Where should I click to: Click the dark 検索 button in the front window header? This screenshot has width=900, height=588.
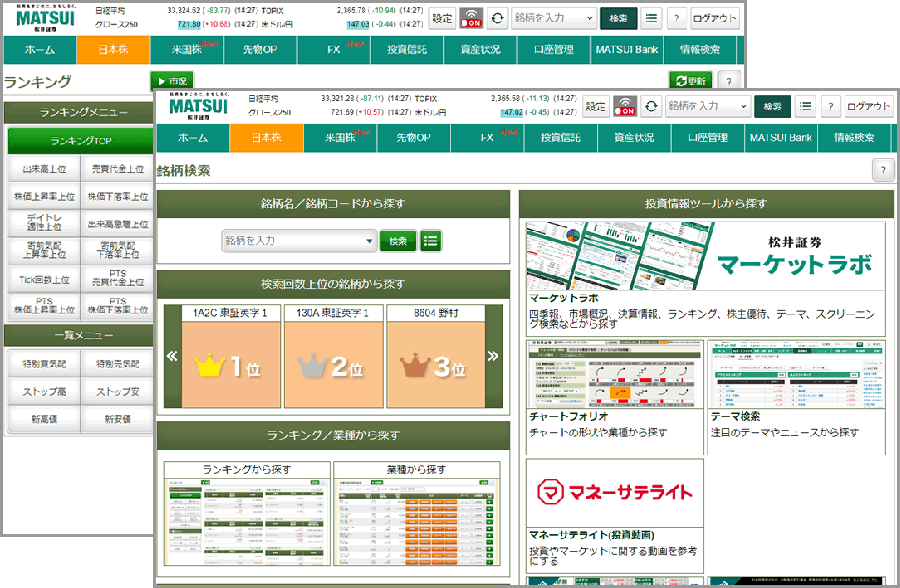[x=773, y=106]
